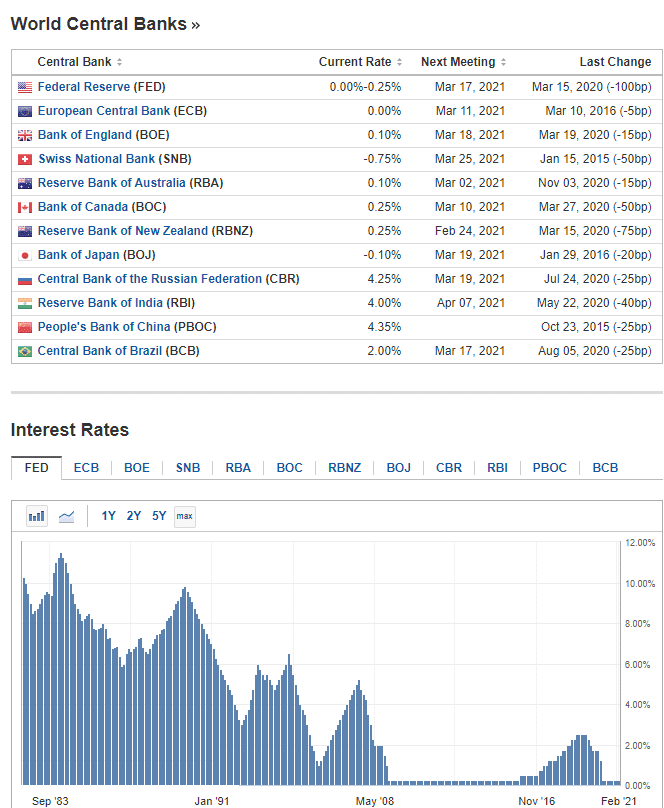Click the Japan flag icon
Image resolution: width=664 pixels, height=808 pixels.
pyautogui.click(x=25, y=256)
